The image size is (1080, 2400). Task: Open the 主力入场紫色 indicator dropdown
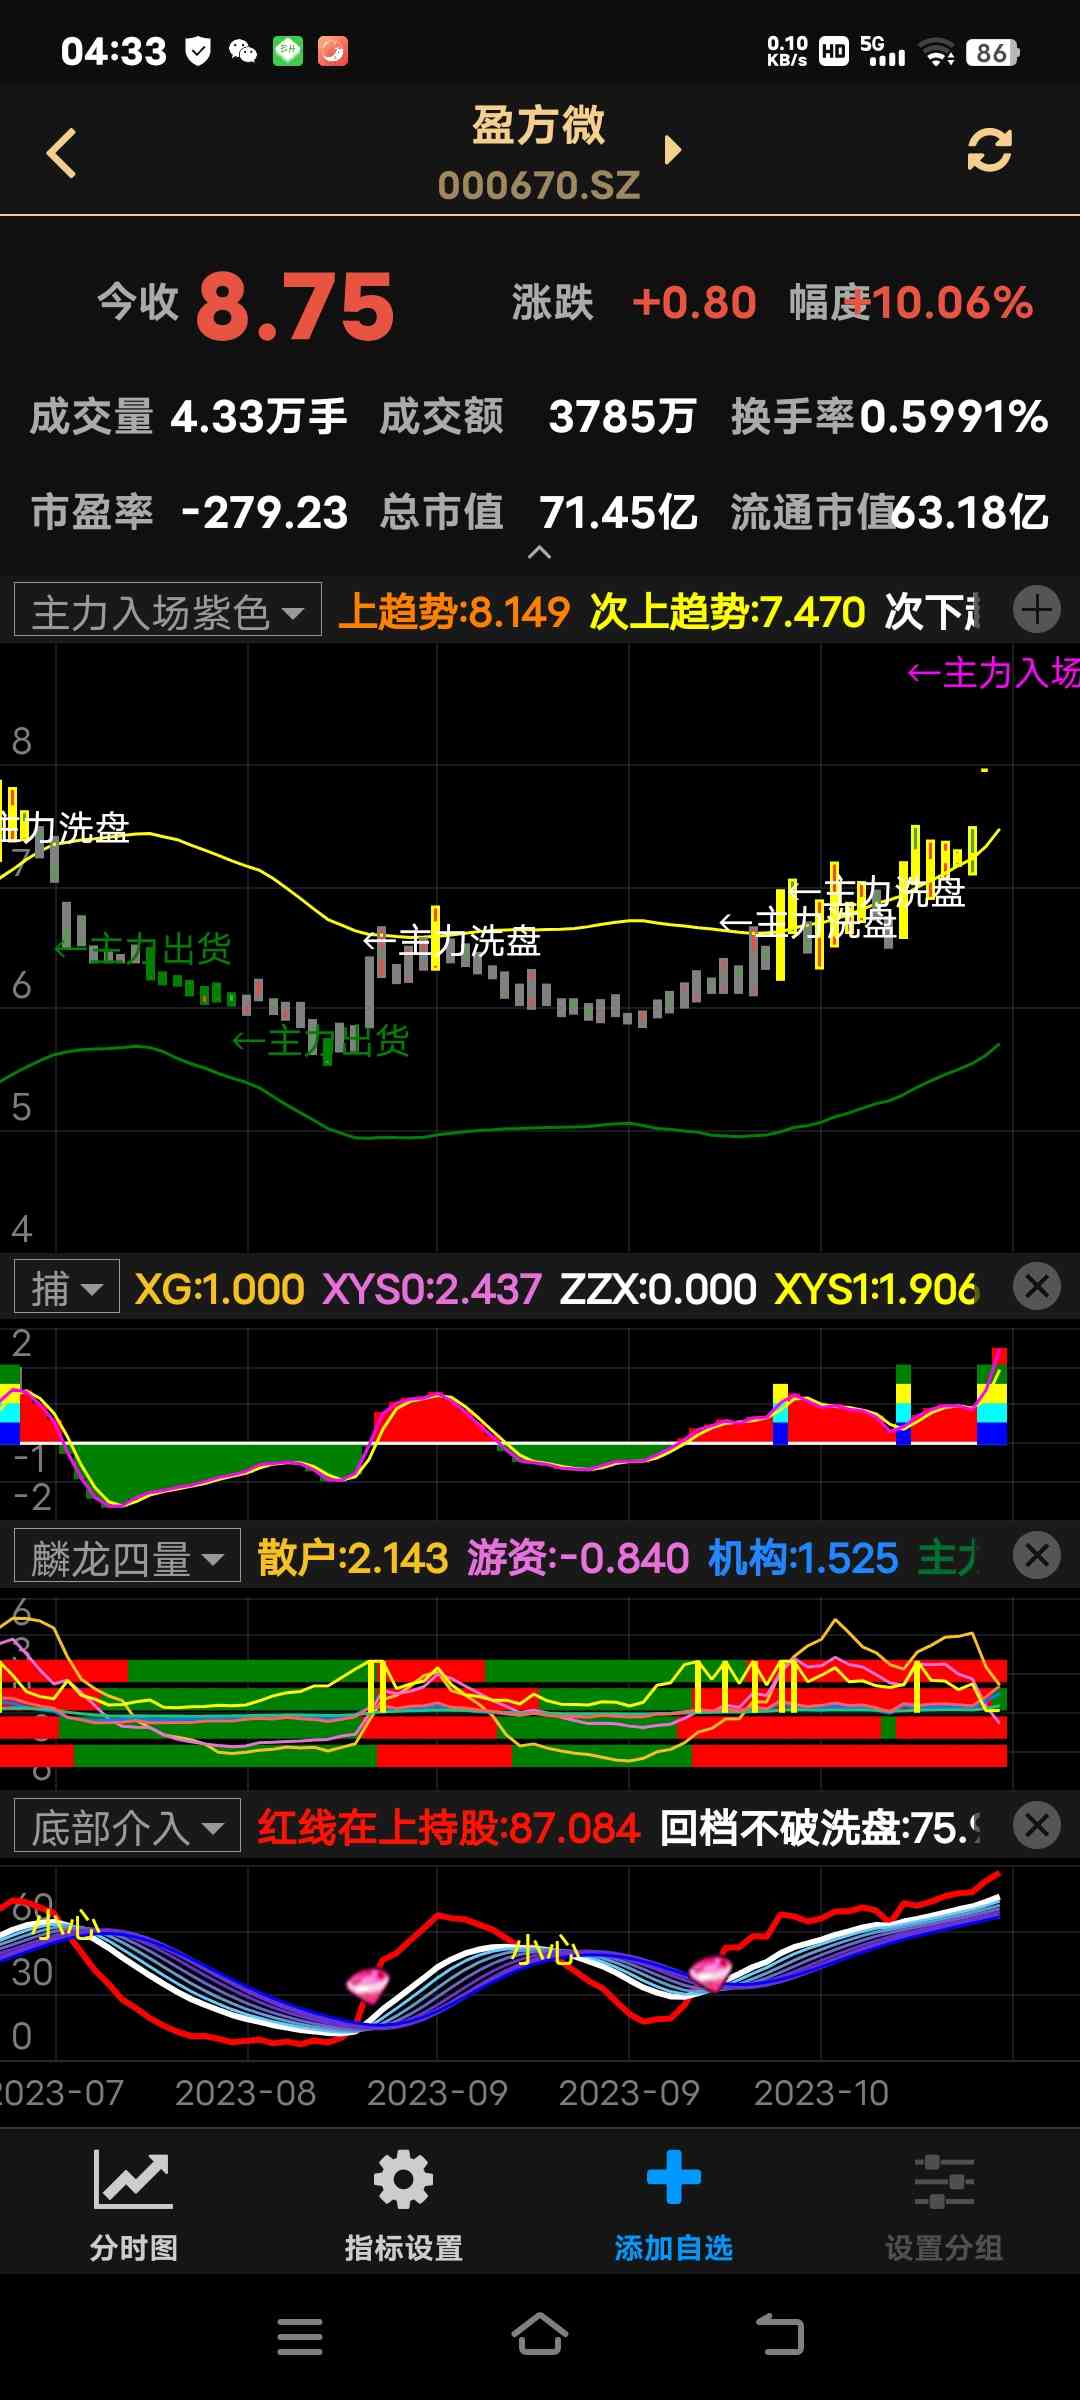coord(168,610)
